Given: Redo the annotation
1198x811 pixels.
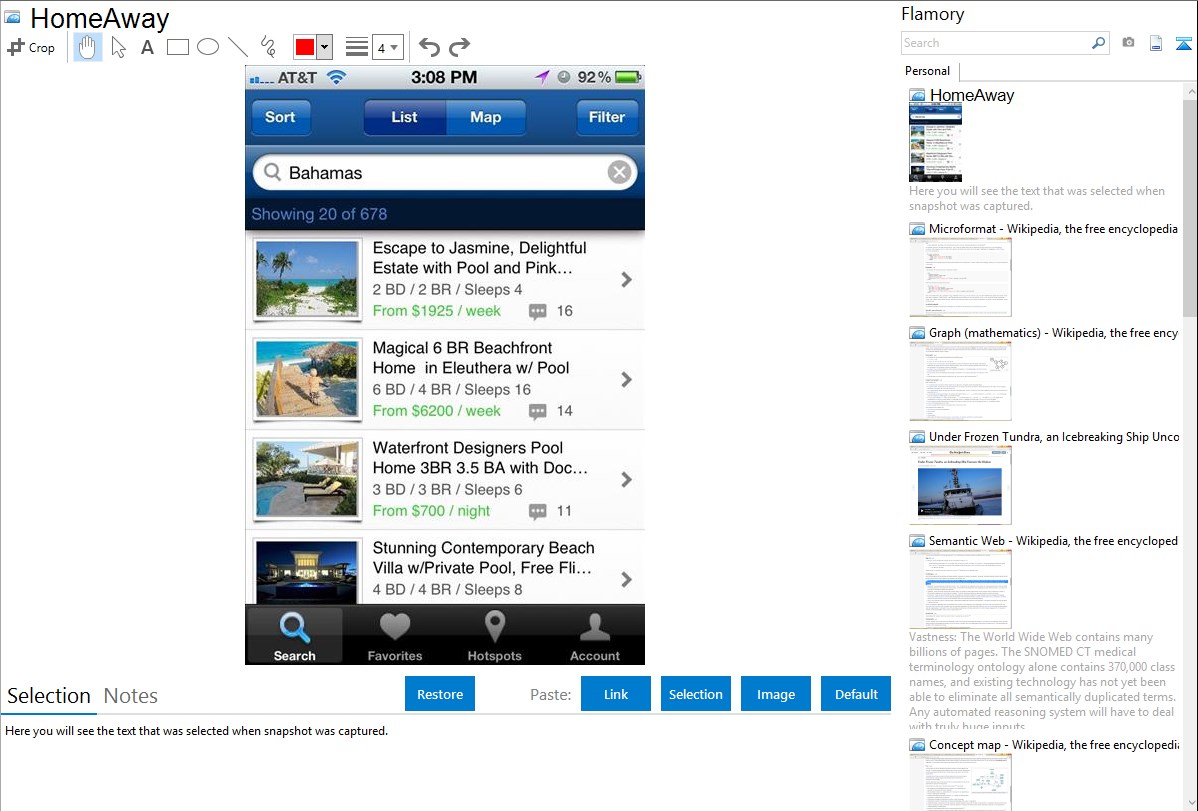Looking at the screenshot, I should point(459,47).
